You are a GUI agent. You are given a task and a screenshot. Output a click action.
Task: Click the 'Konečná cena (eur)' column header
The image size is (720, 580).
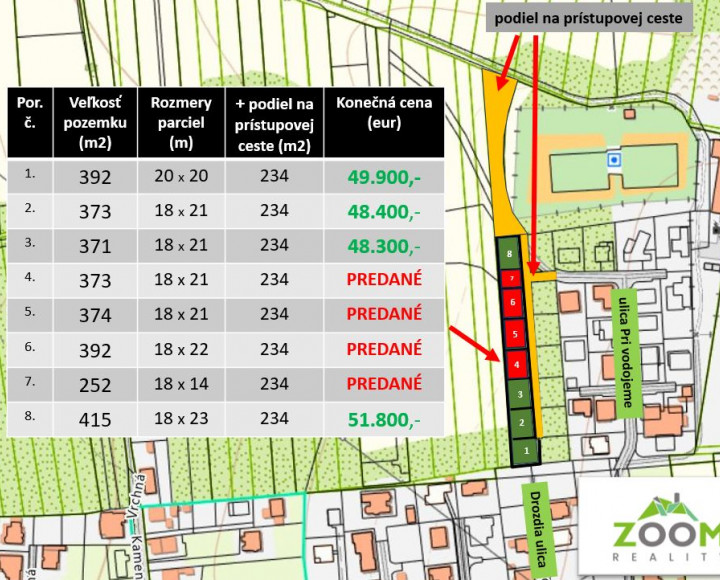(x=383, y=113)
